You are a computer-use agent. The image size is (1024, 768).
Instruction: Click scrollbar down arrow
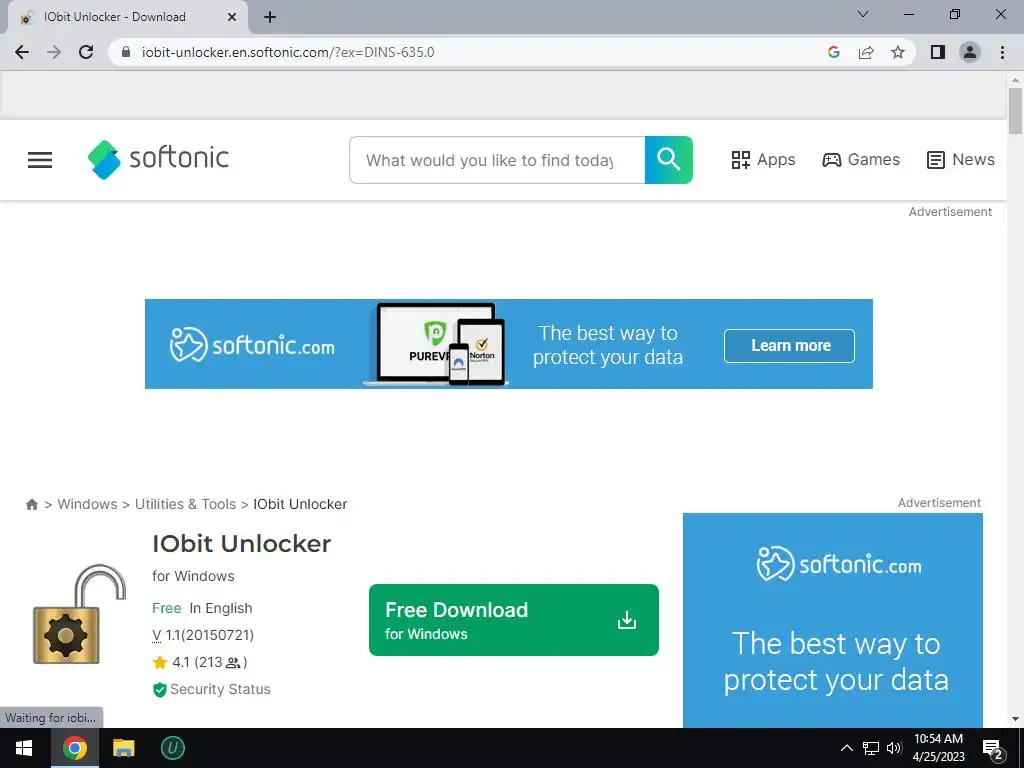pos(1015,719)
